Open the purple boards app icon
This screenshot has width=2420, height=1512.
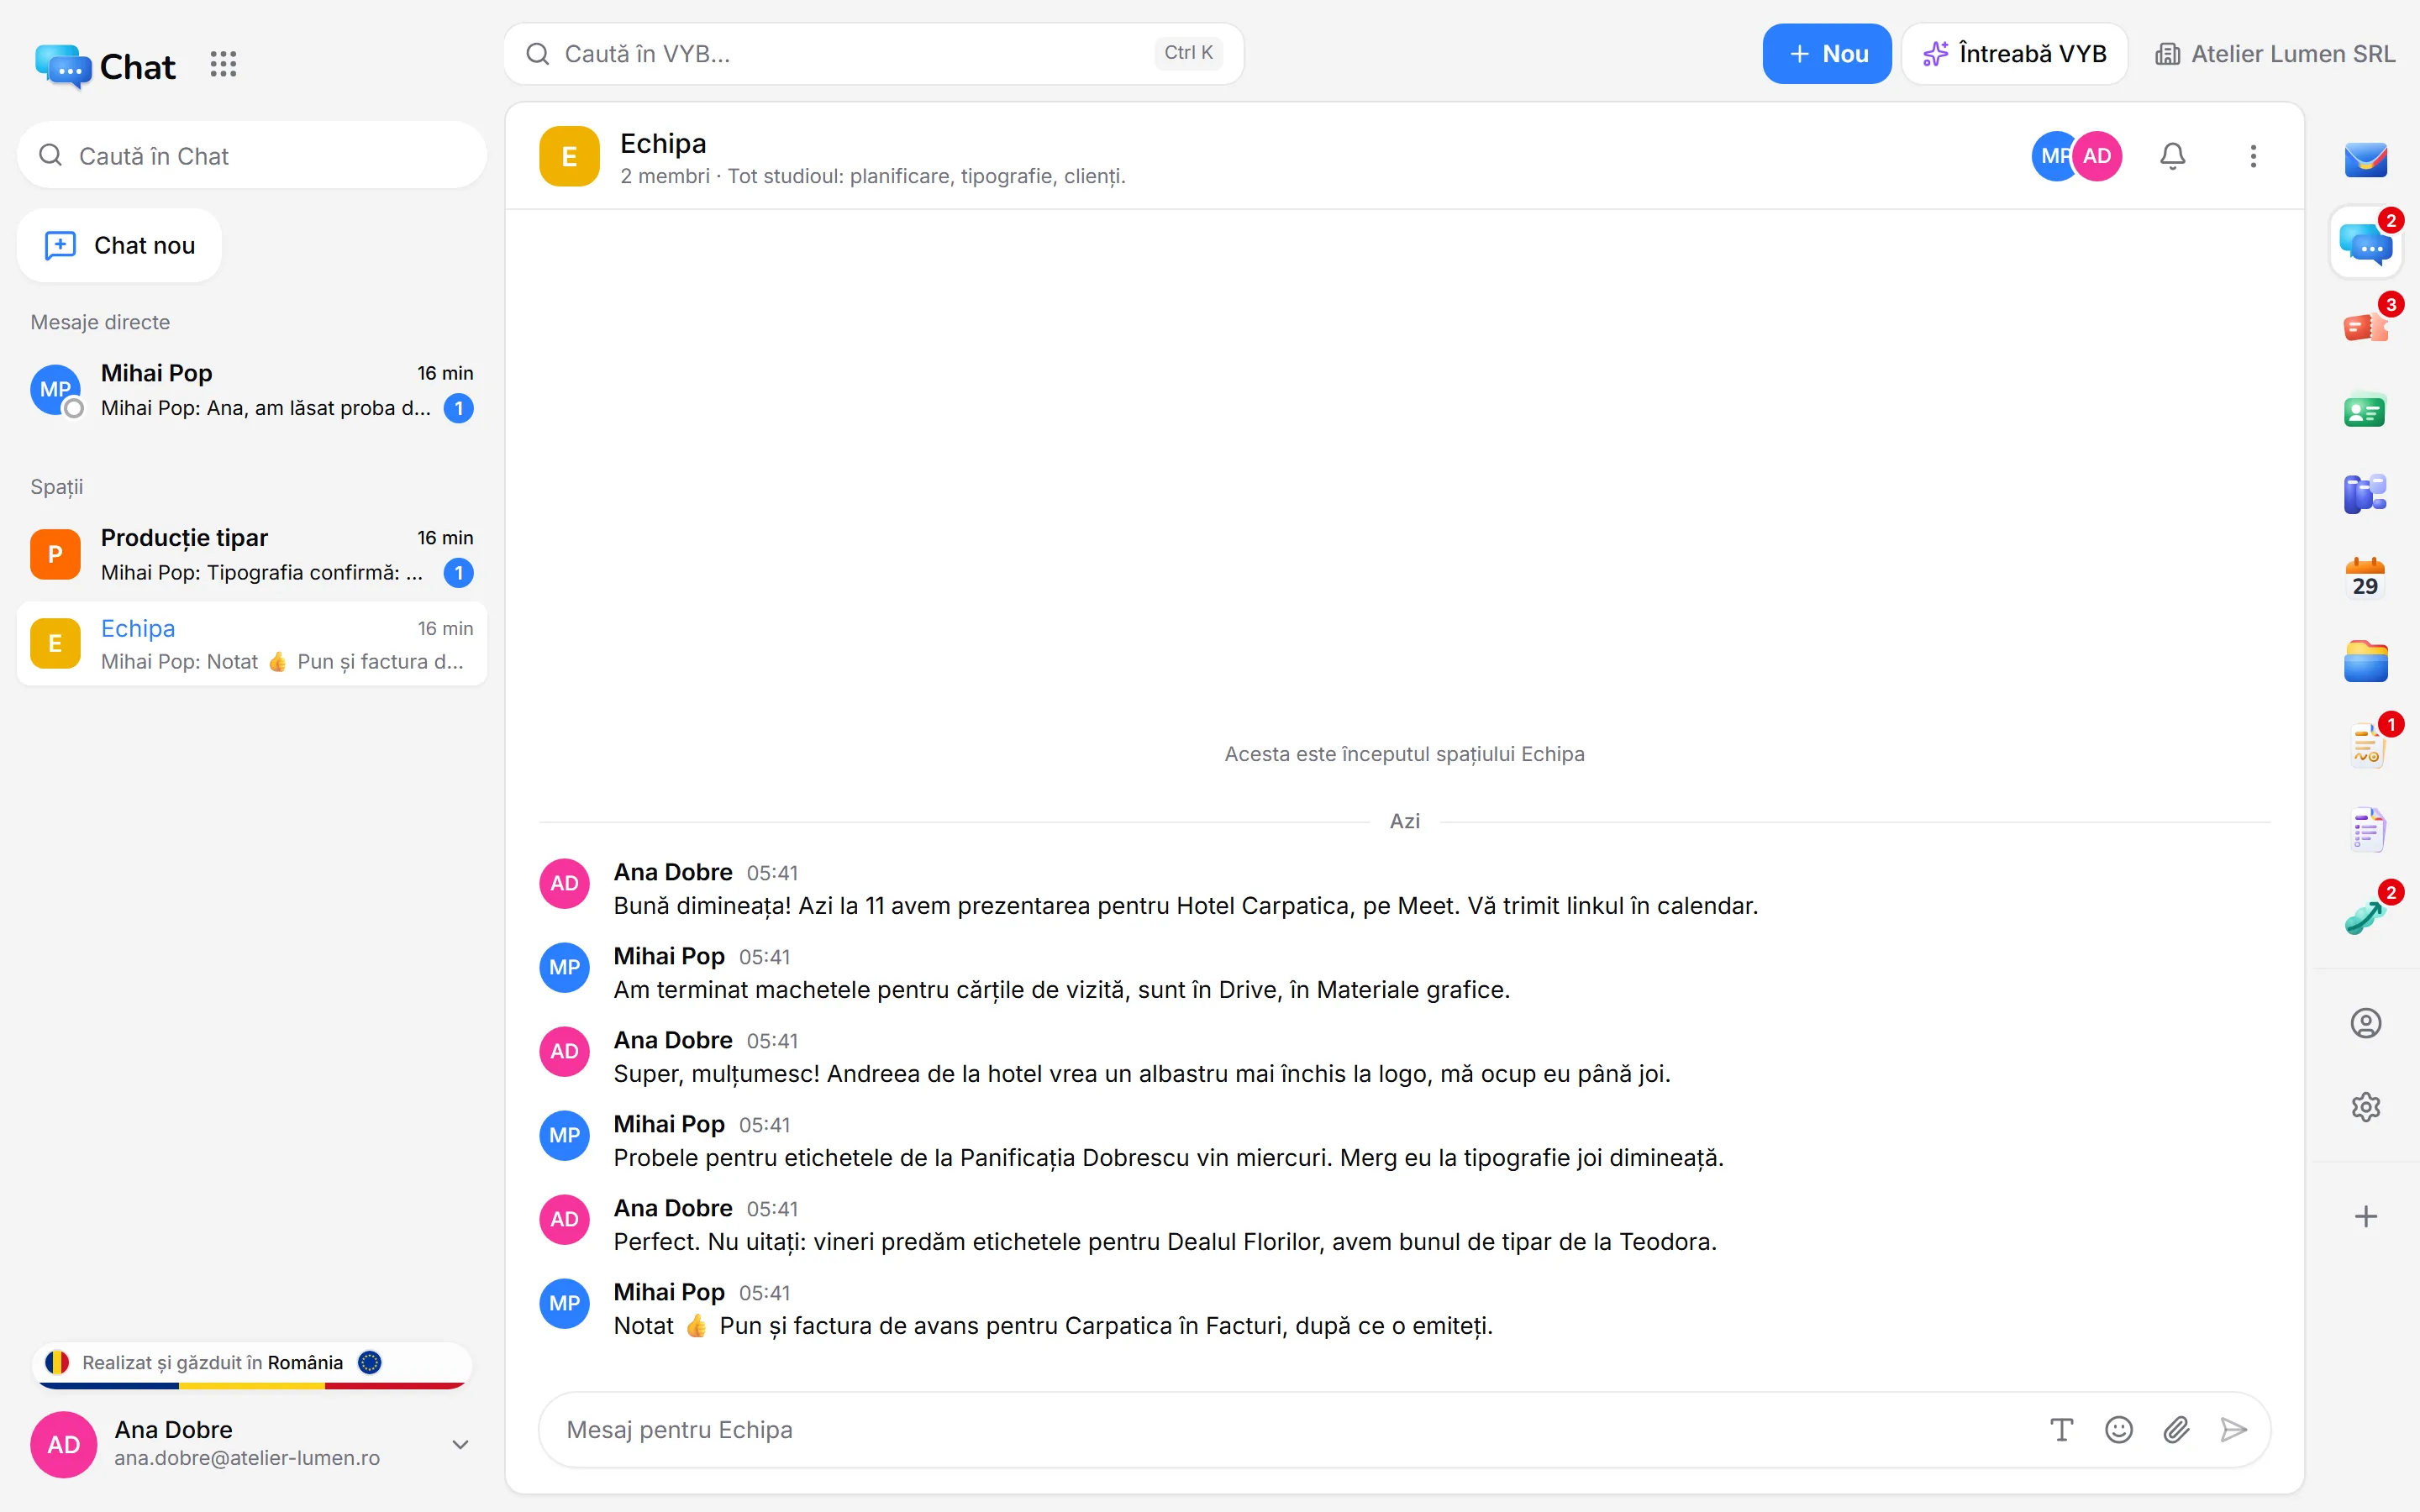2365,495
